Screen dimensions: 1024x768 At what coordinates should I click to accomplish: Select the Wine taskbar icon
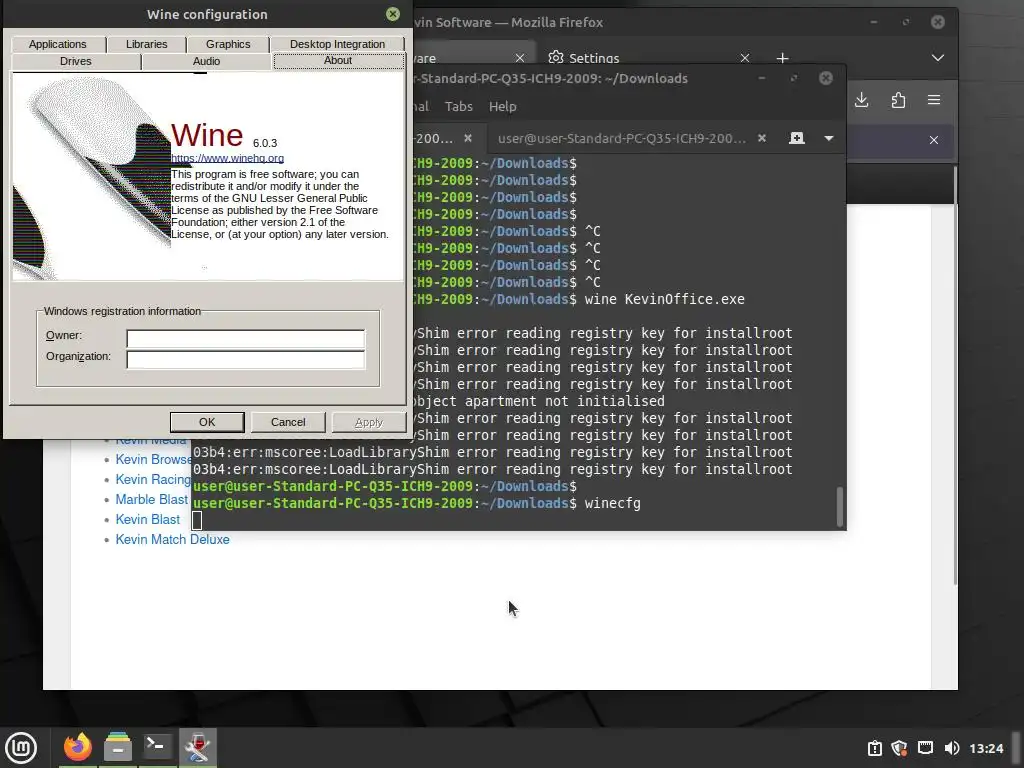(x=197, y=747)
